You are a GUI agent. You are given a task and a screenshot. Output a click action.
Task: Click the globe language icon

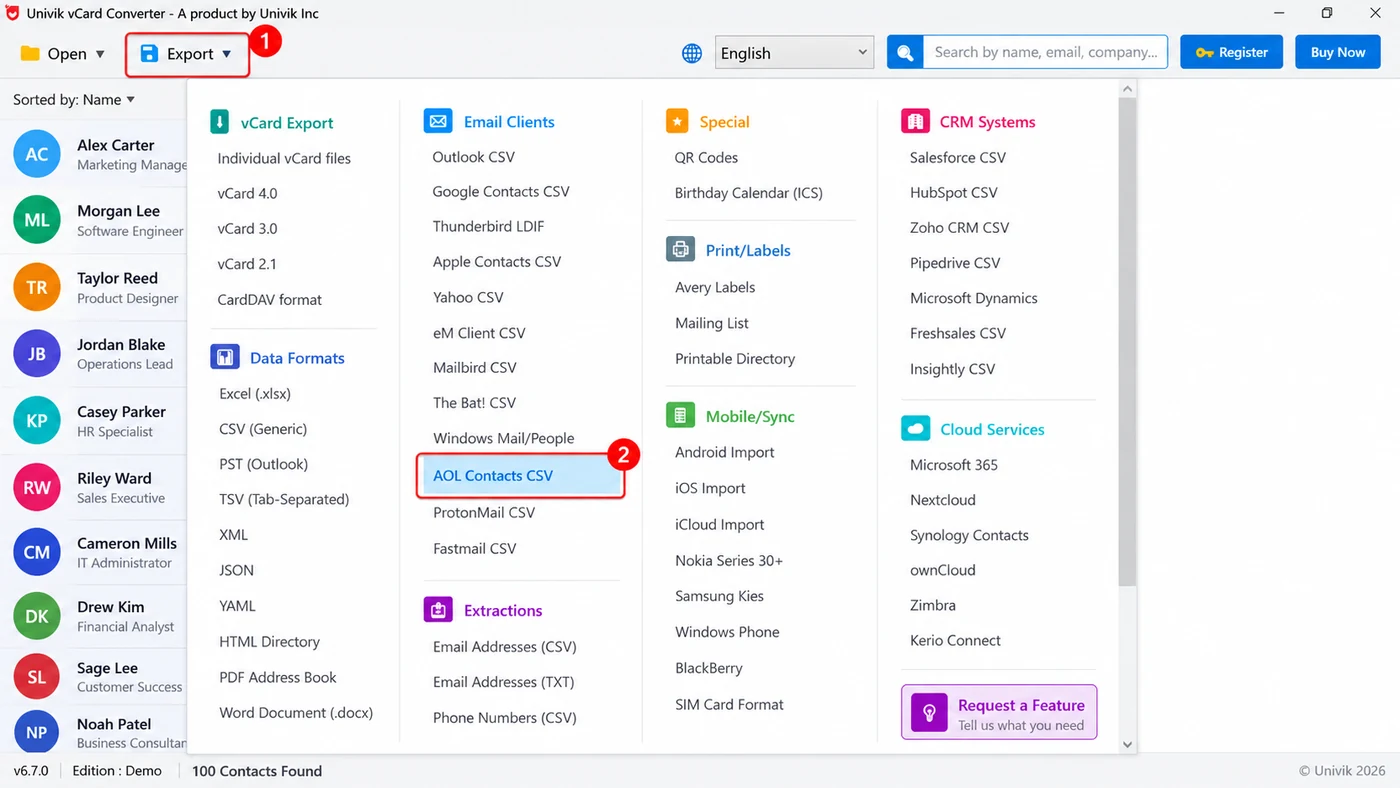point(692,53)
